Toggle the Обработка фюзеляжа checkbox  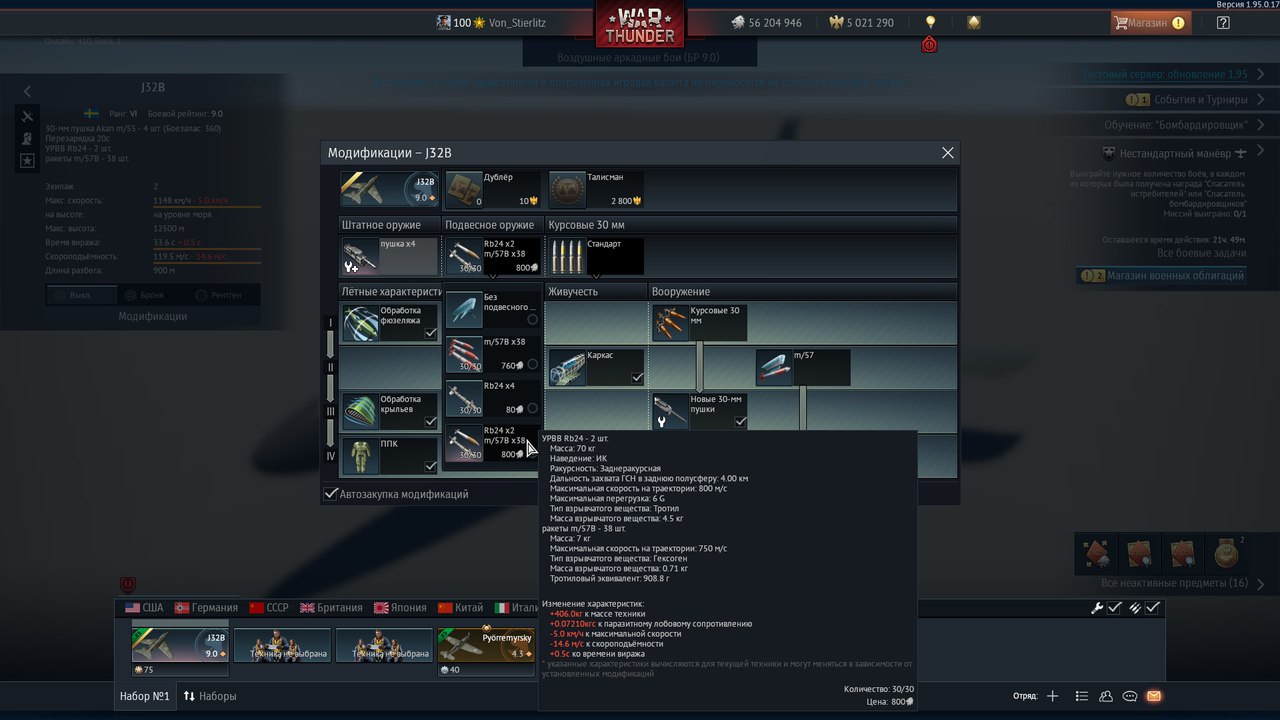431,333
